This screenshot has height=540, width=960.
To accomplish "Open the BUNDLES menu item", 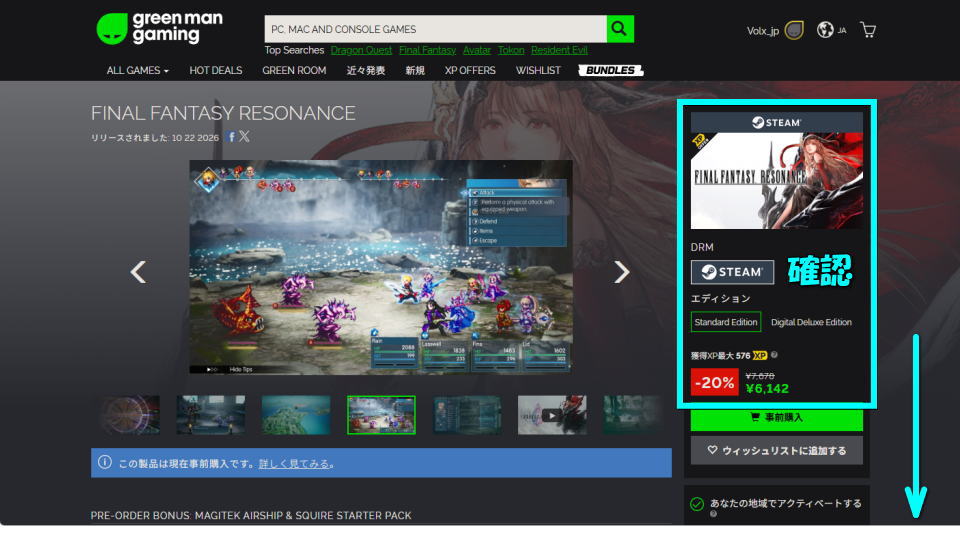I will click(610, 70).
